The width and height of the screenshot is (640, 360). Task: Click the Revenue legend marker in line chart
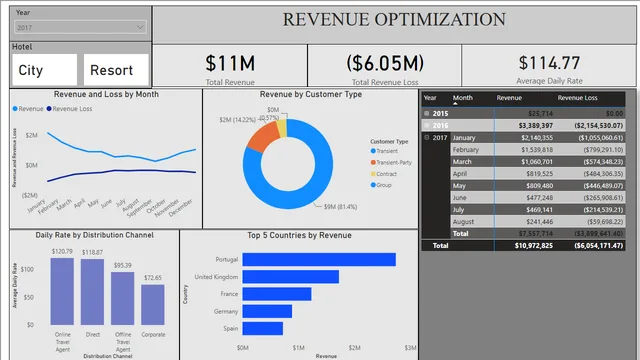click(x=15, y=109)
